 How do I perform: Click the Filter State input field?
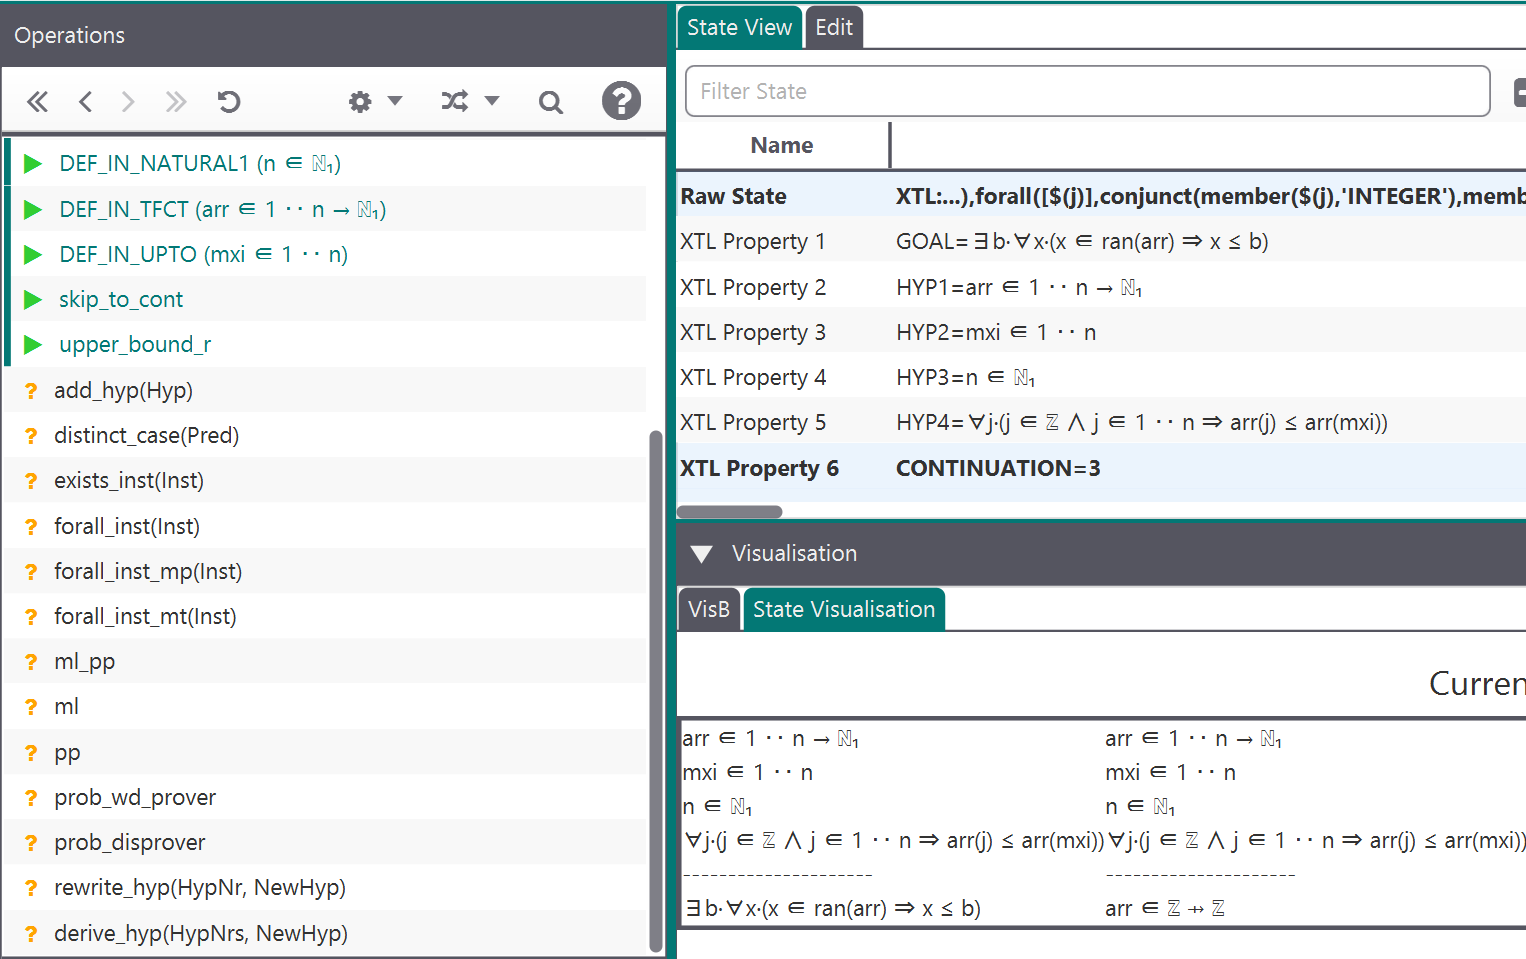coord(1087,92)
